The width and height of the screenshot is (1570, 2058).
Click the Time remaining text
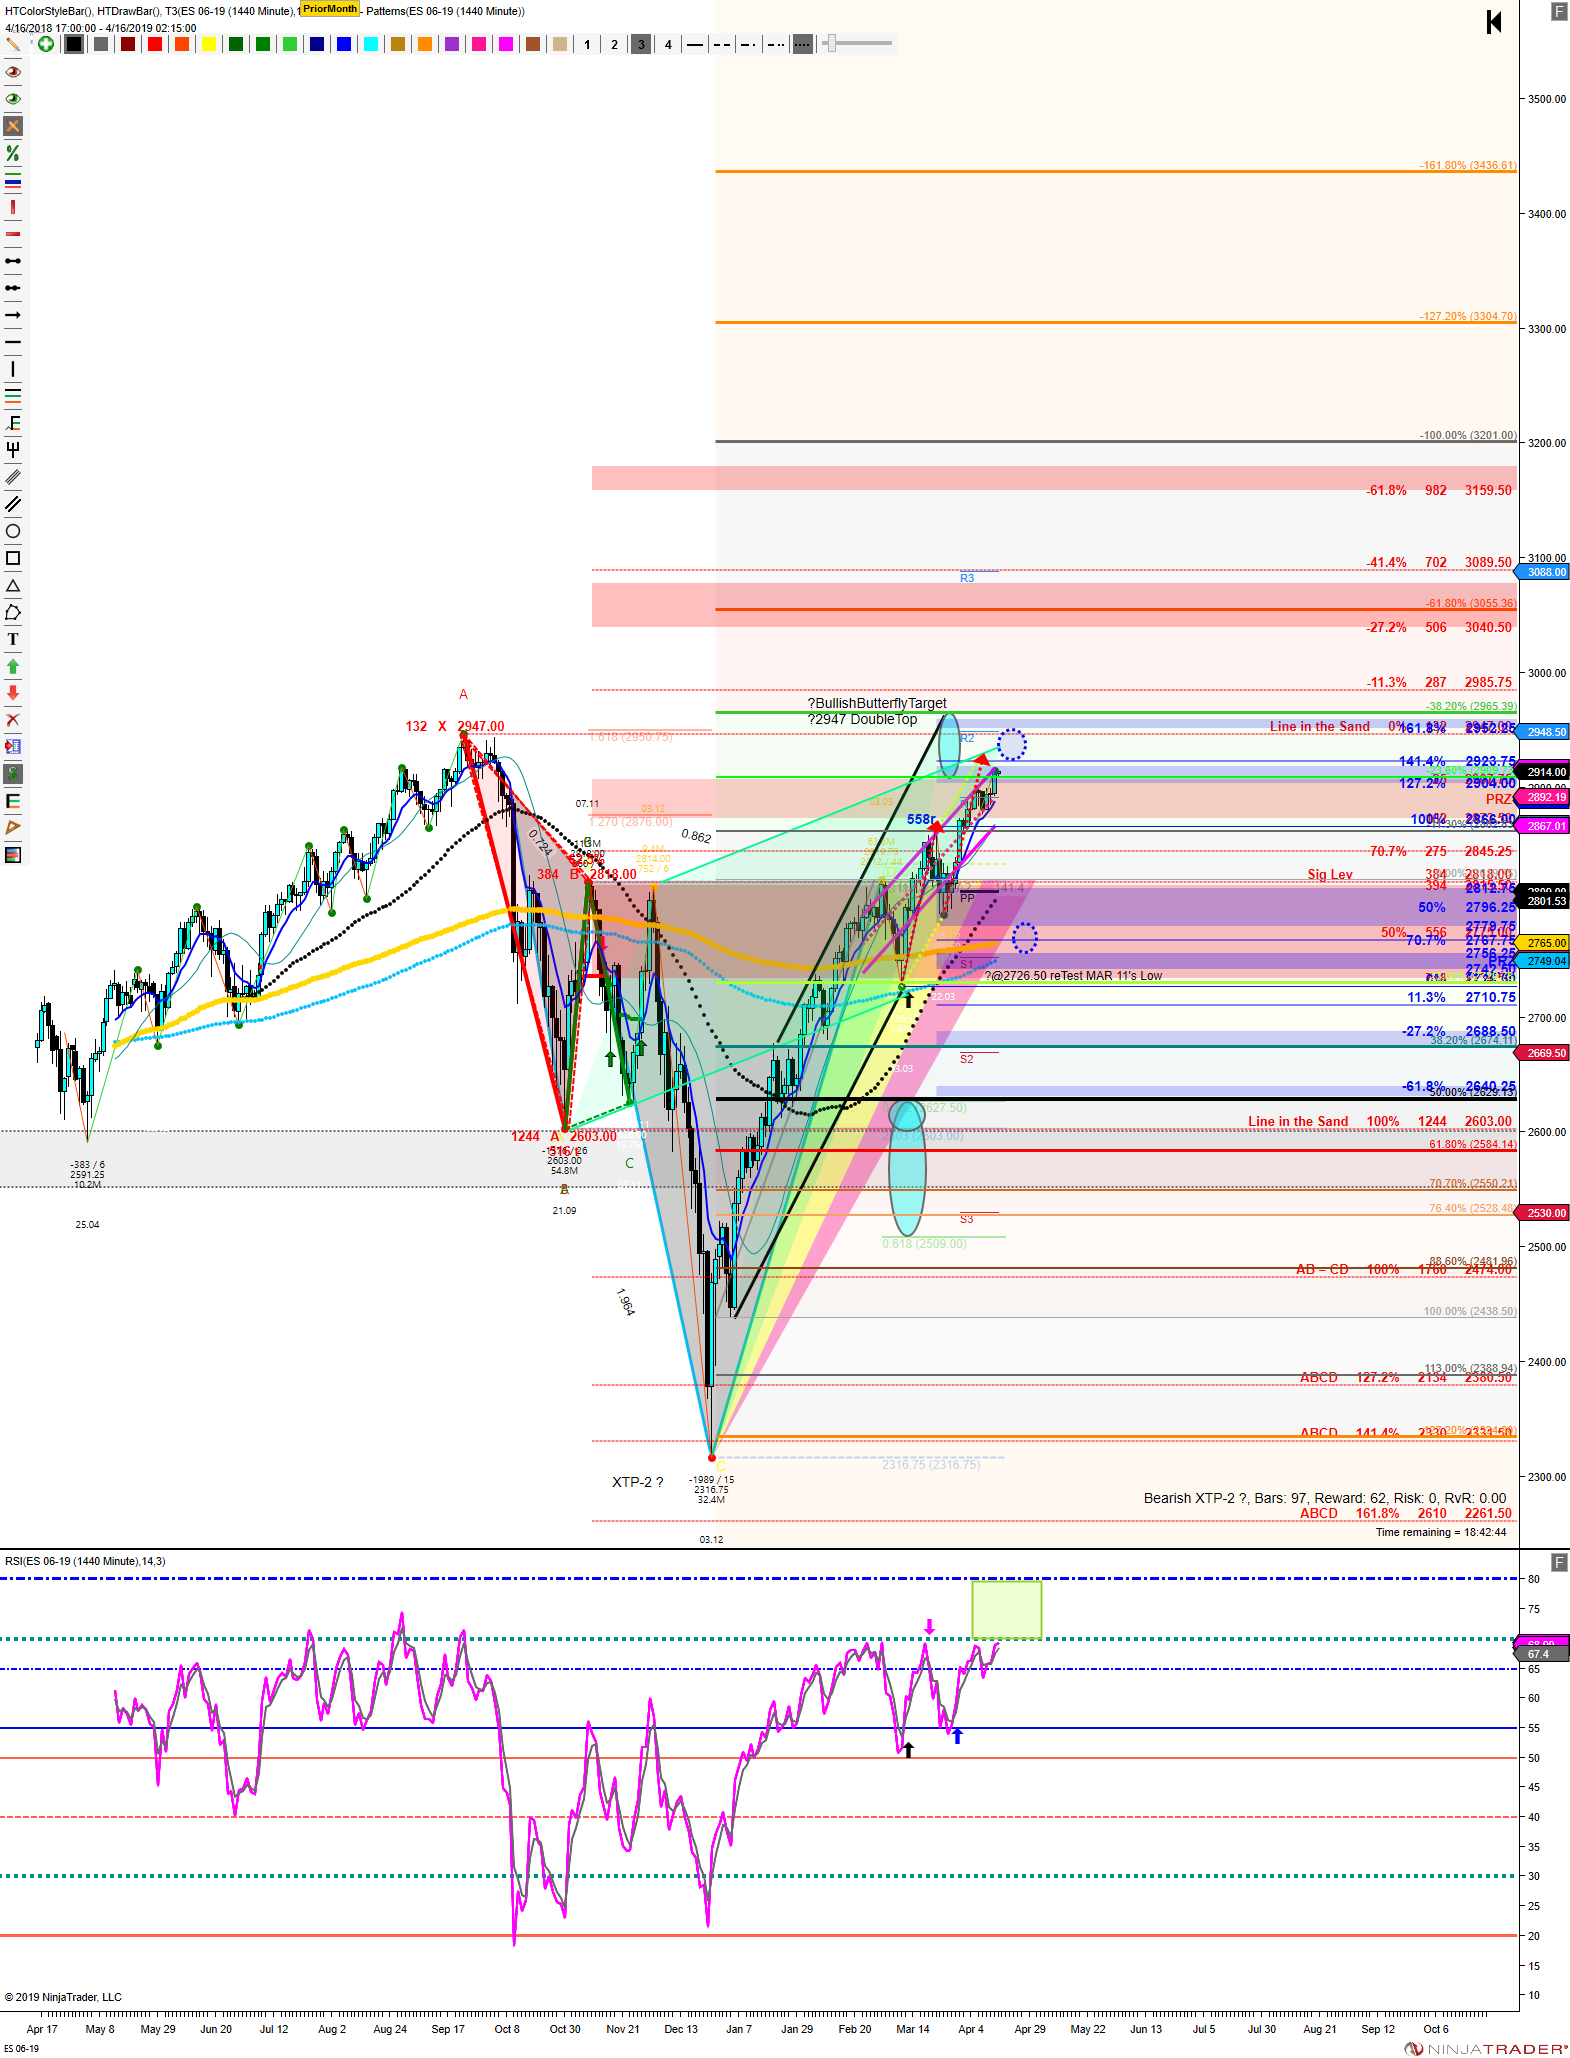tap(1441, 1532)
